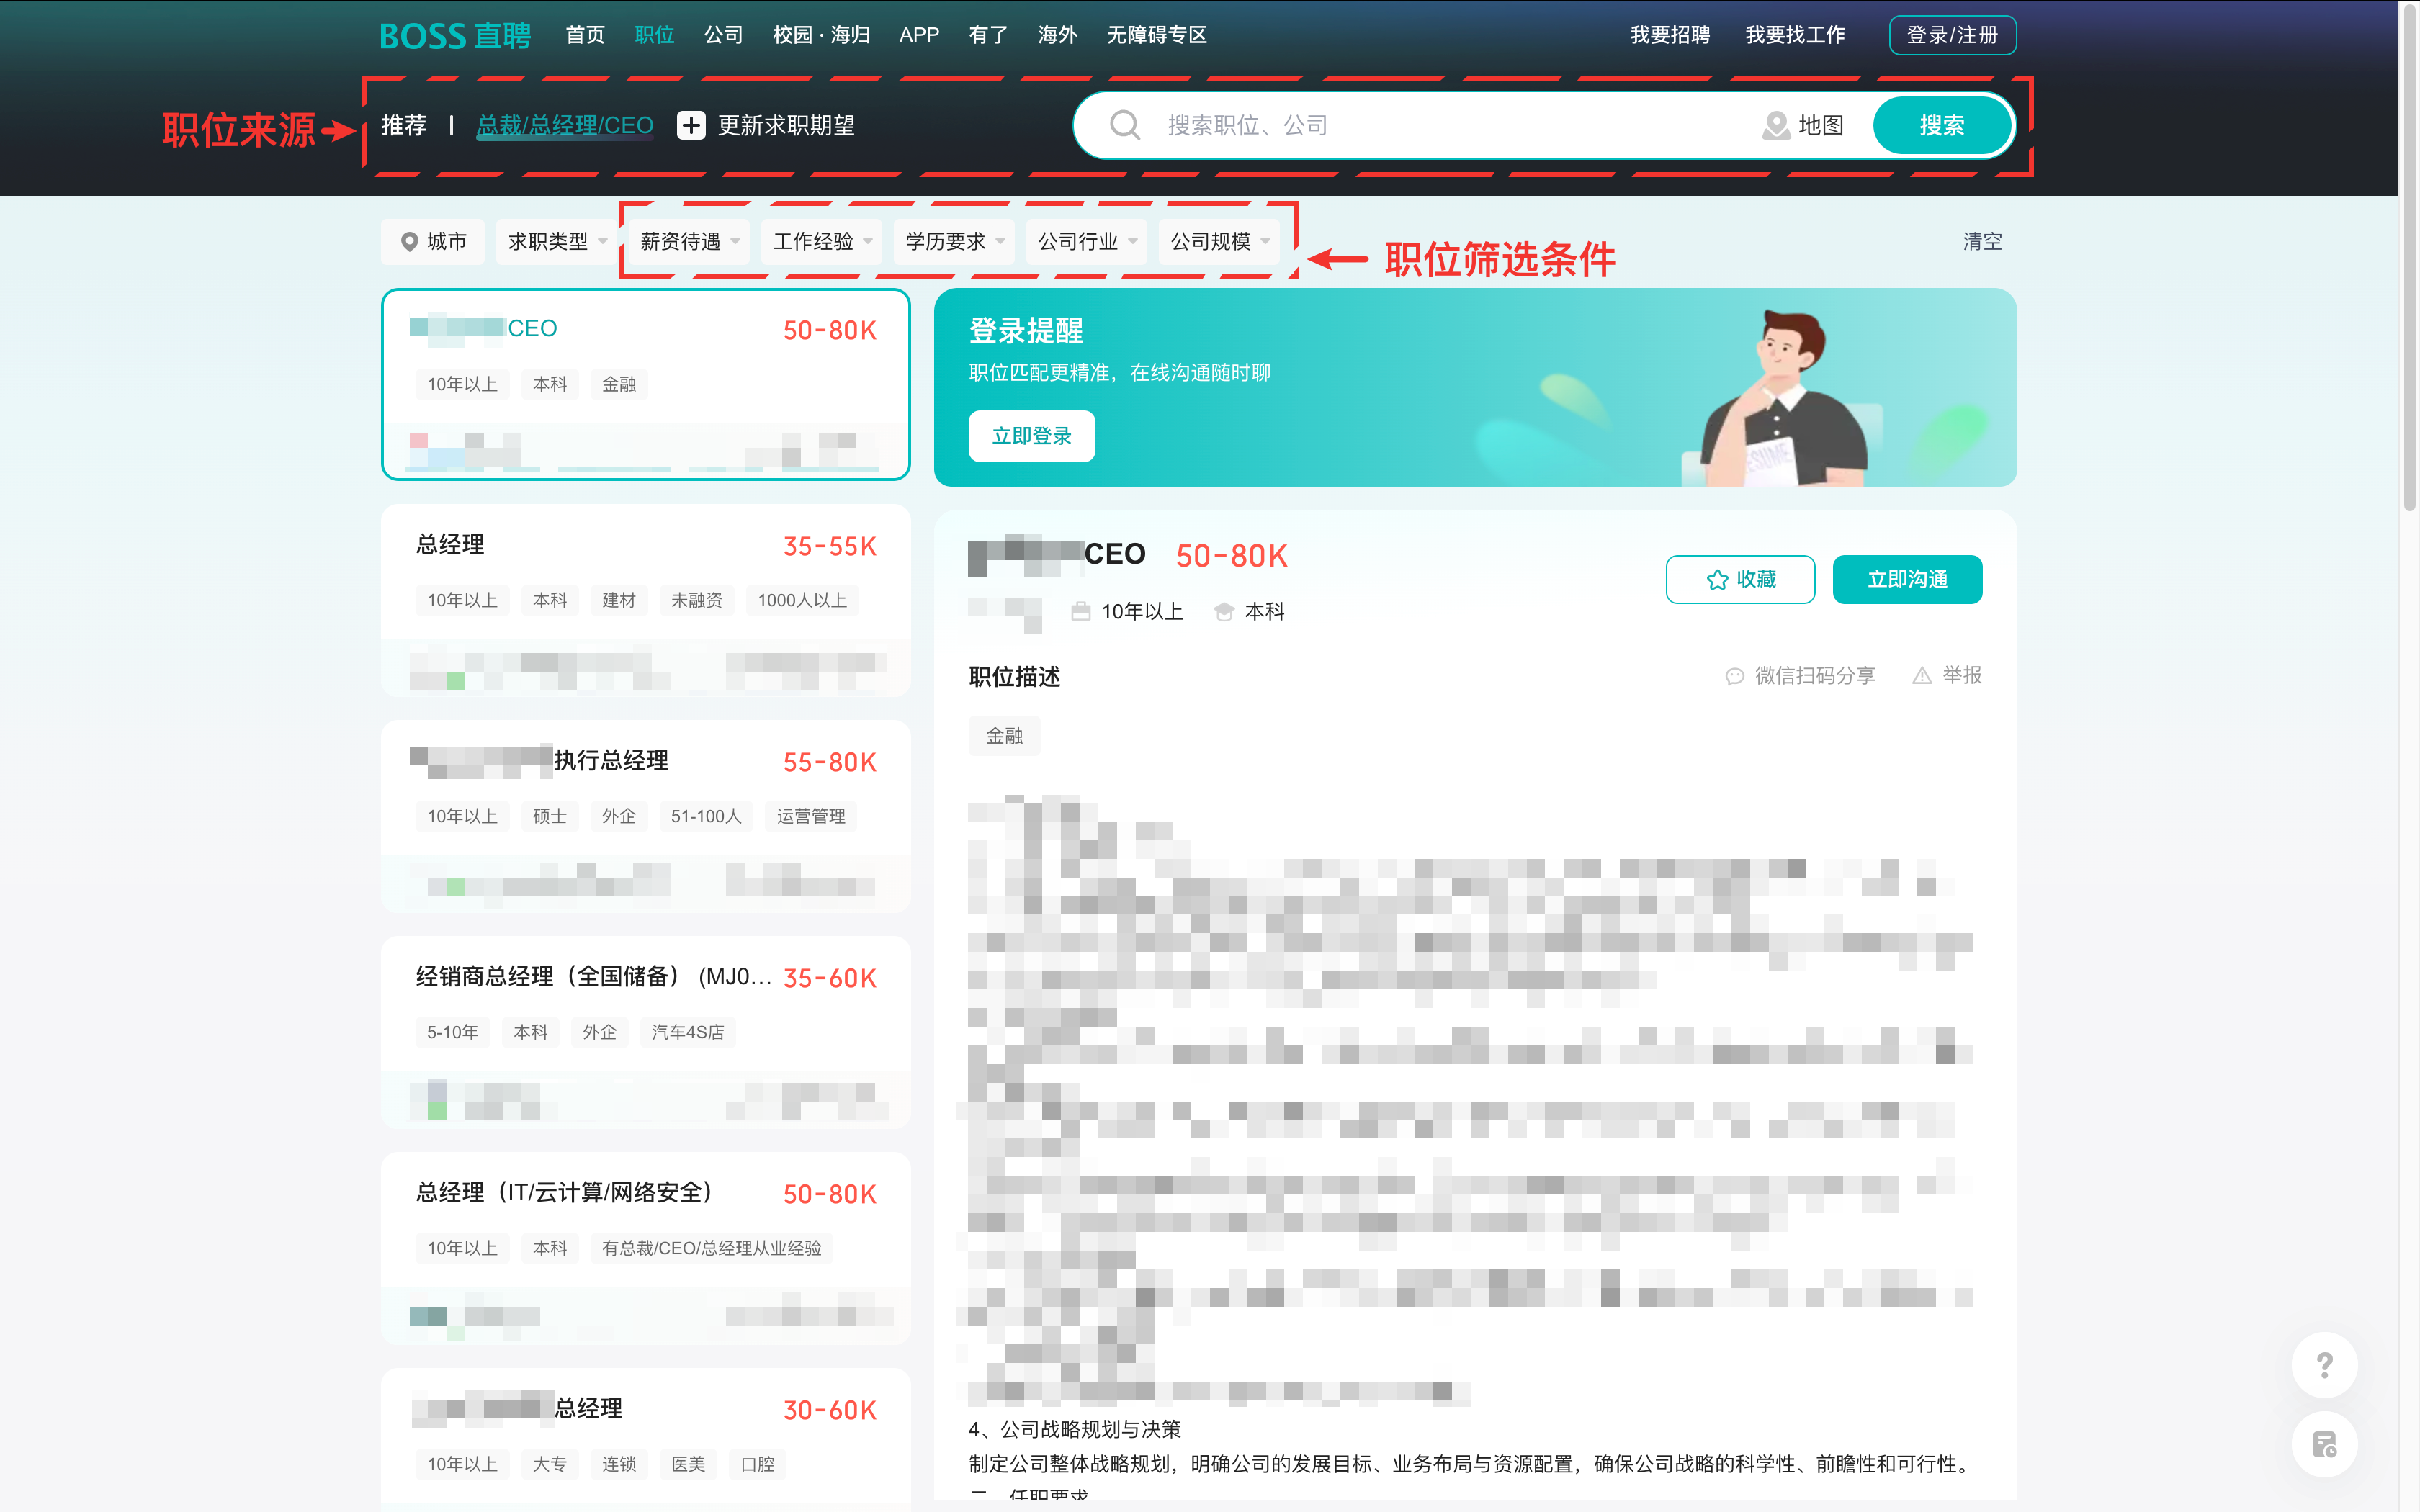Open the 学历要求 dropdown
Screen dimensions: 2420x1512
pyautogui.click(x=955, y=242)
